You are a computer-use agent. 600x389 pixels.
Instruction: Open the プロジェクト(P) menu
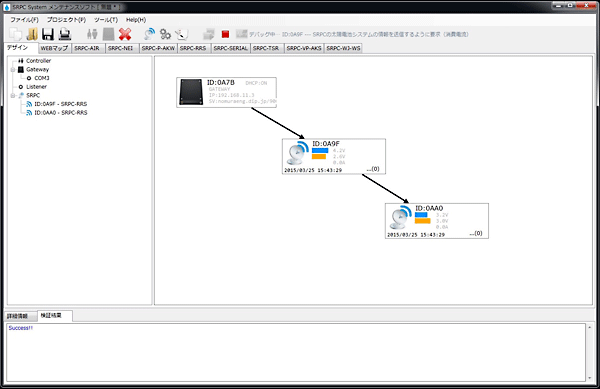click(66, 20)
